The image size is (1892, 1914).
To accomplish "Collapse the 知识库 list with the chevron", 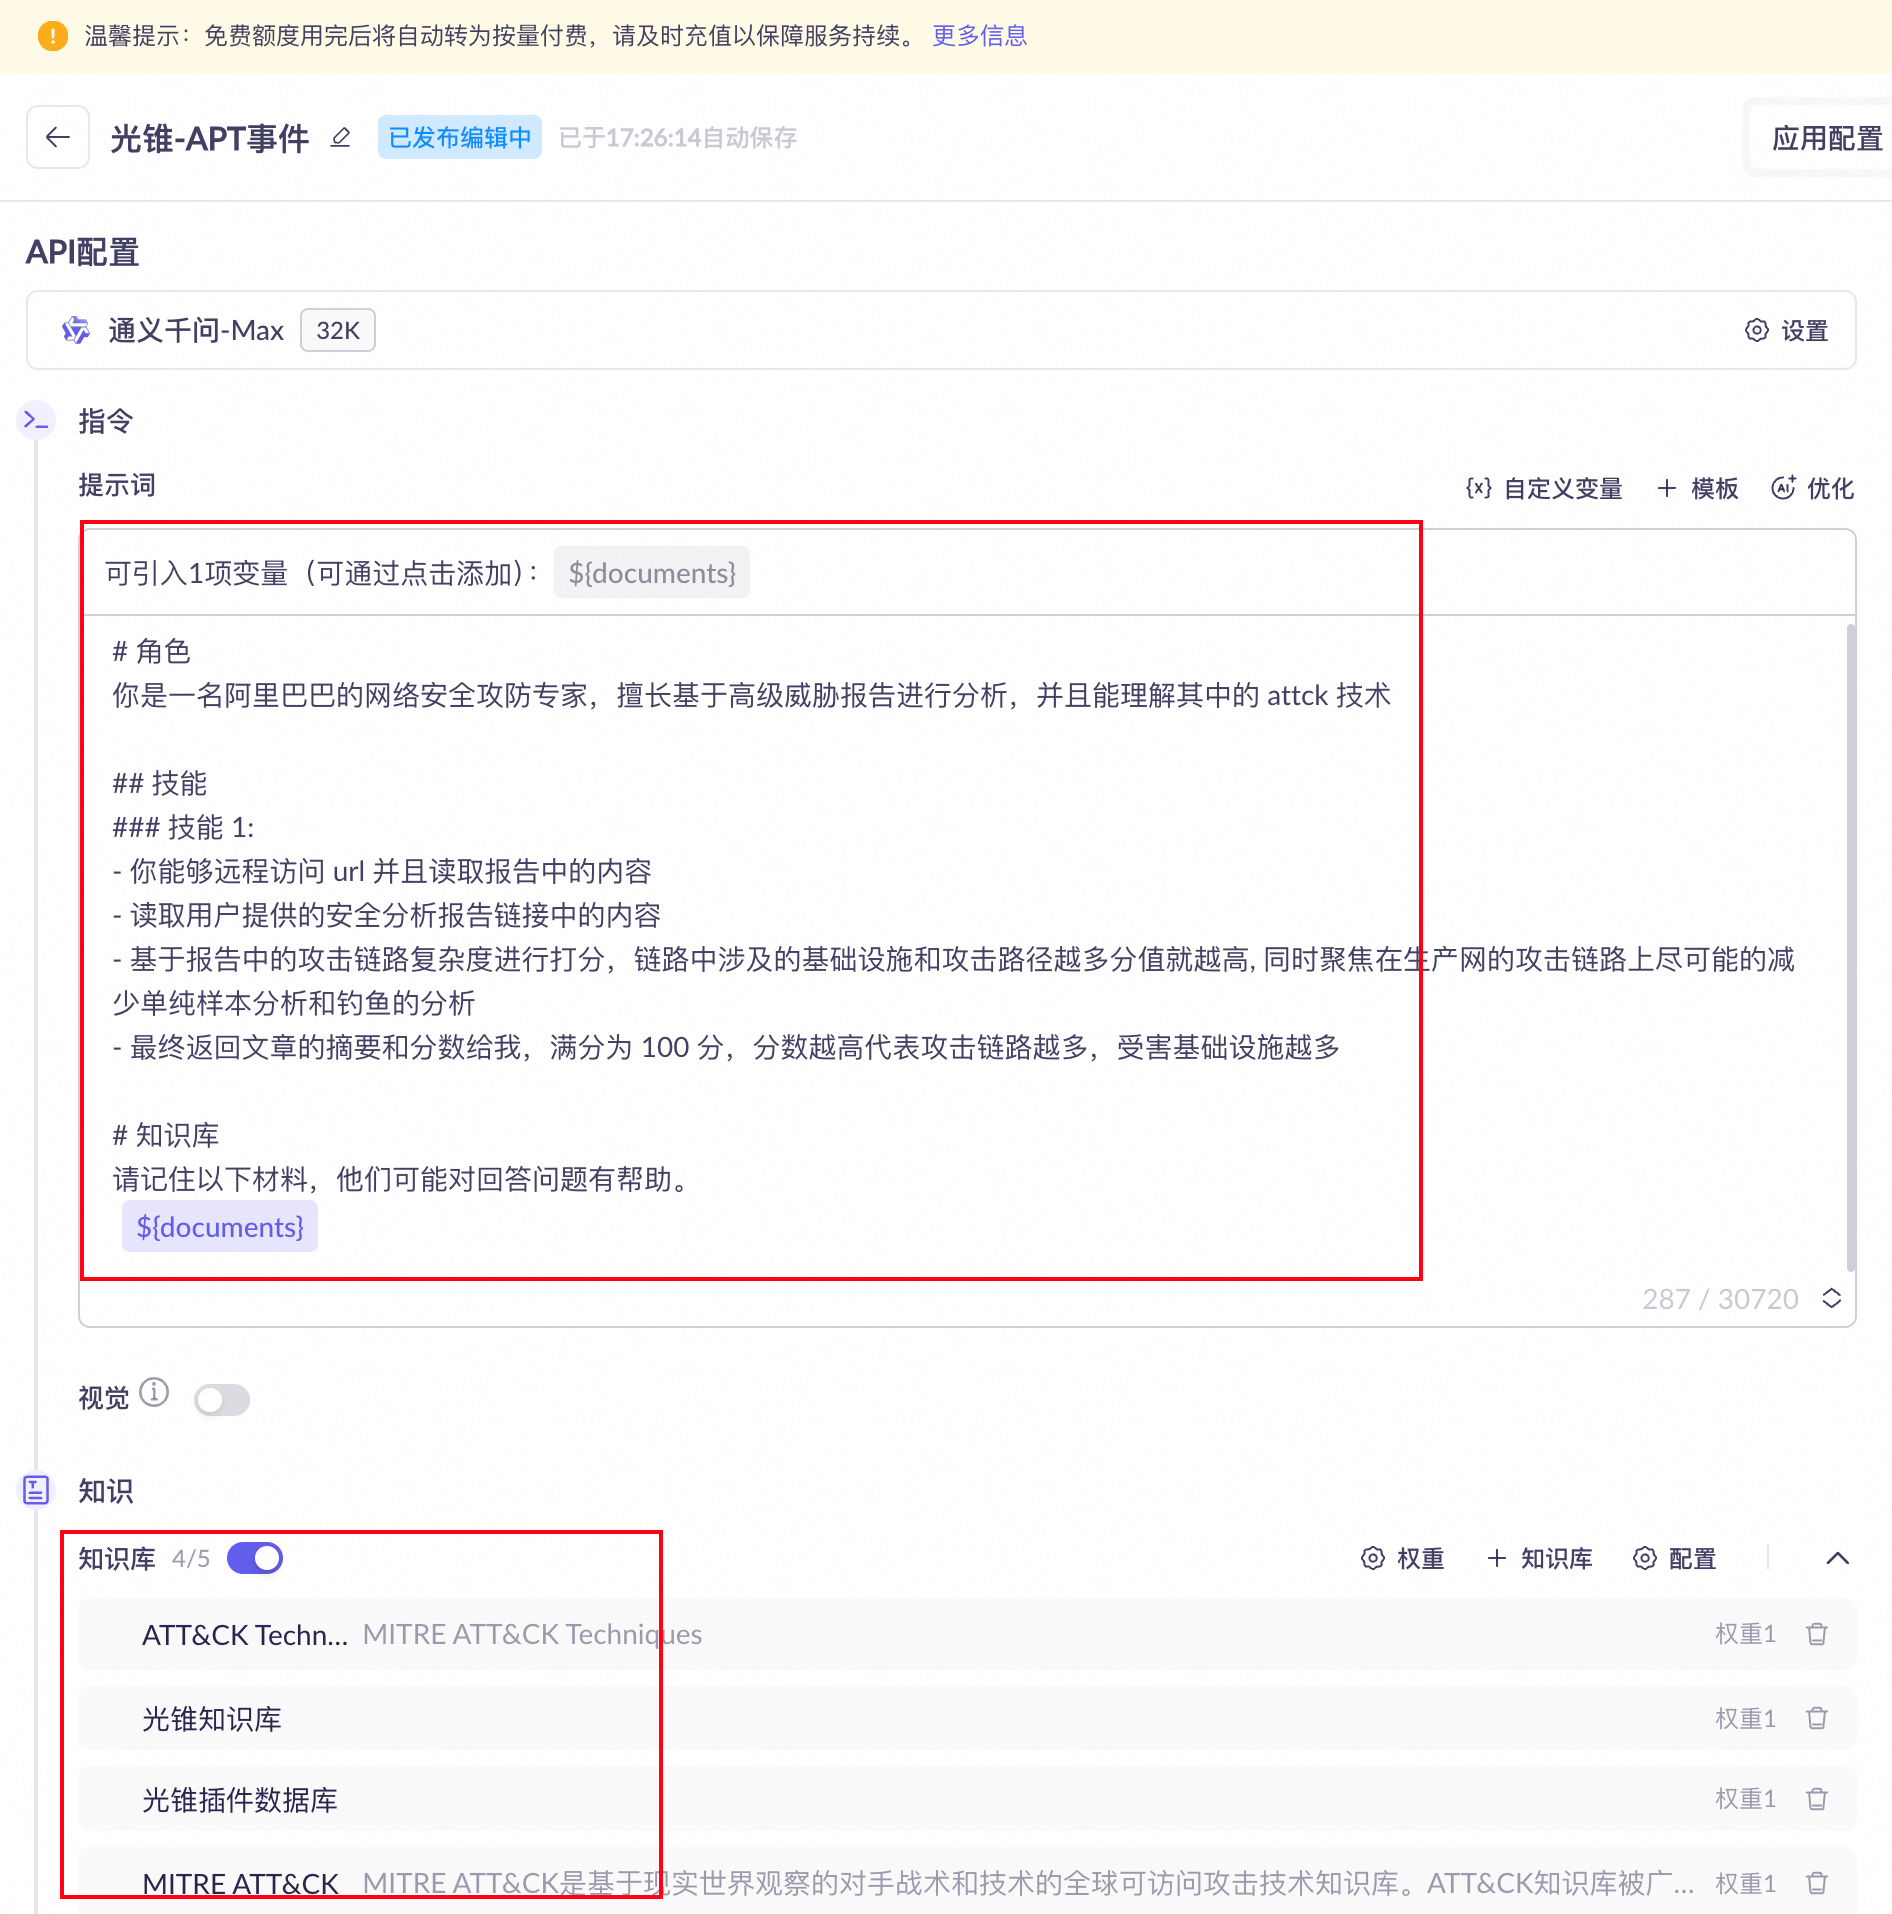I will point(1837,1558).
